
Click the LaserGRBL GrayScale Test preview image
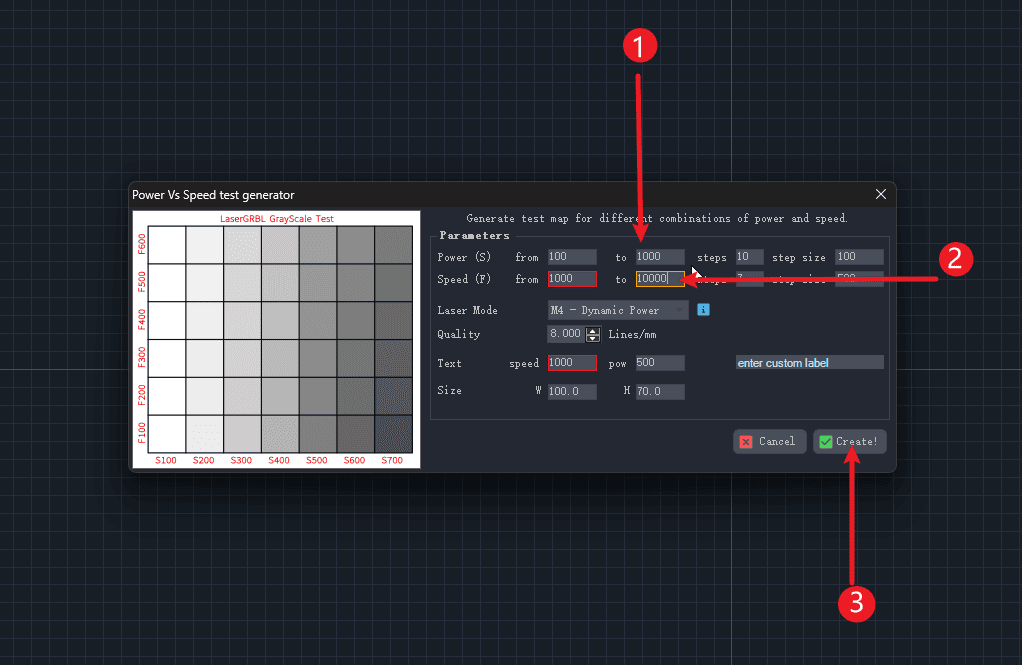tap(277, 338)
